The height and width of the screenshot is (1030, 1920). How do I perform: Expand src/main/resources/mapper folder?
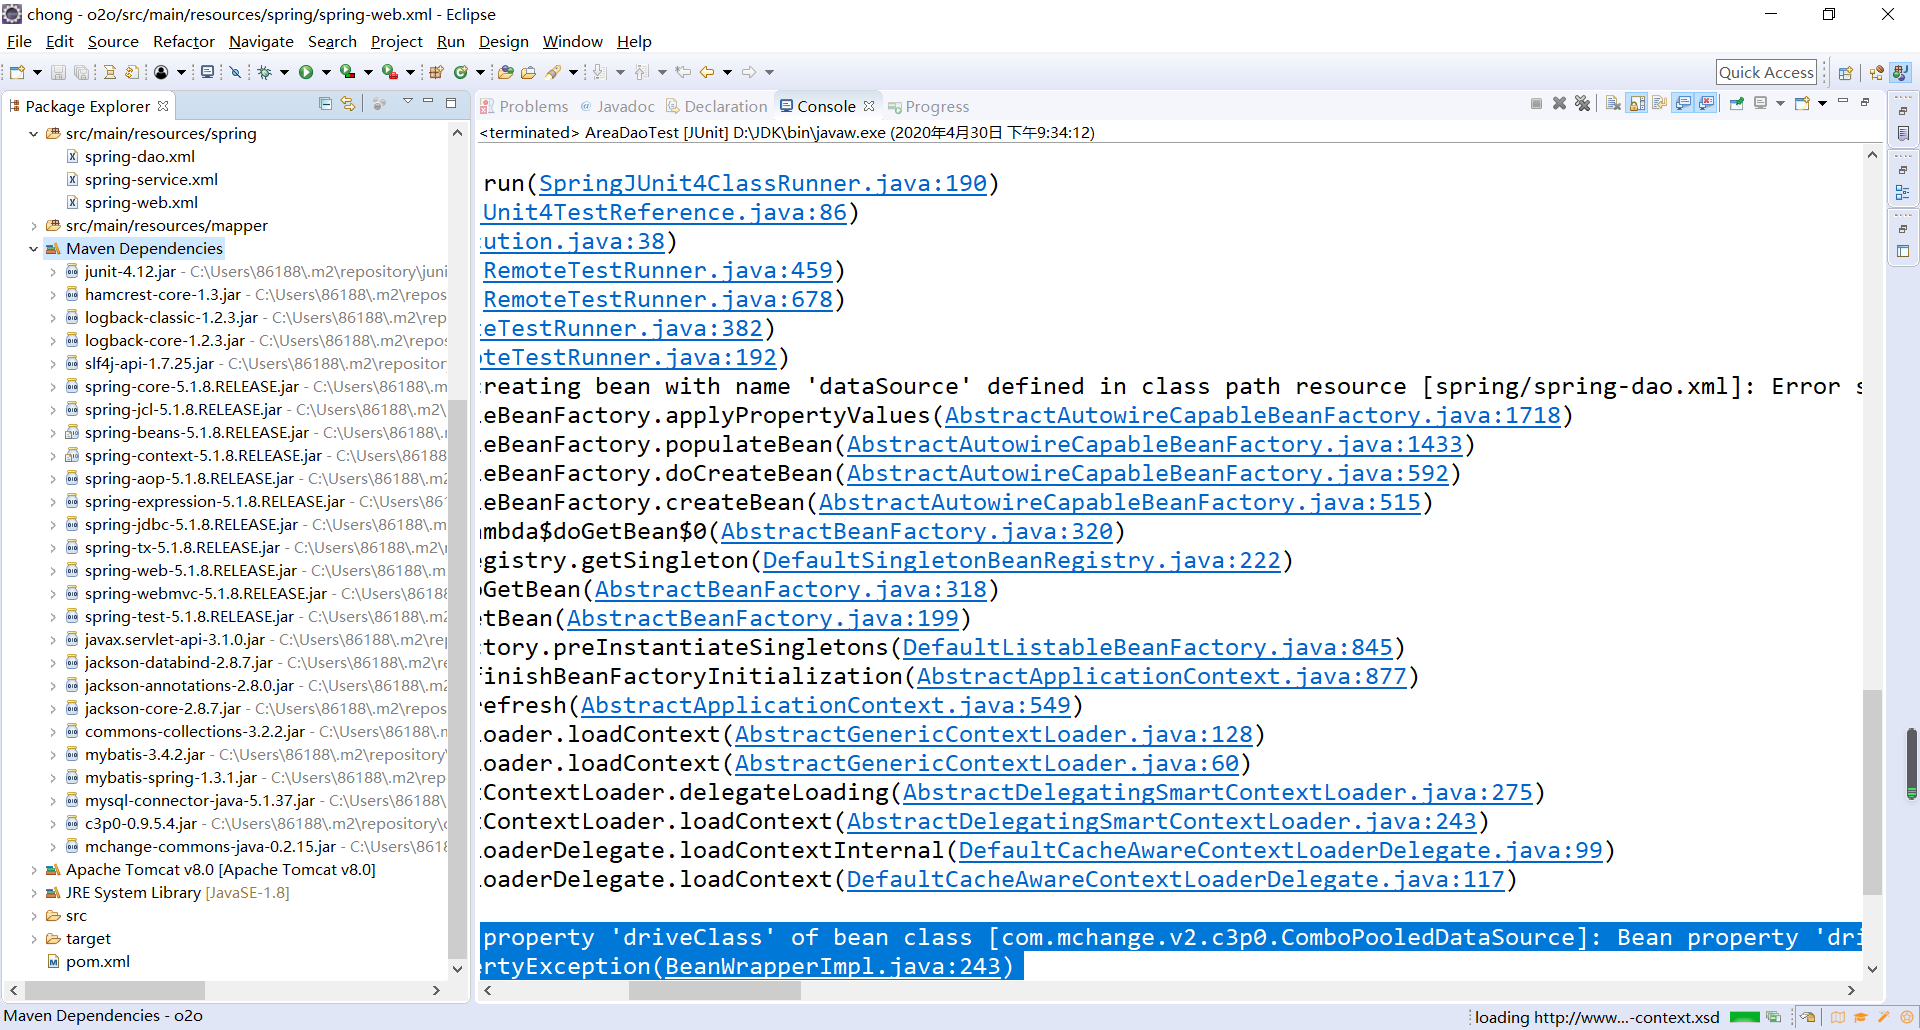[33, 225]
